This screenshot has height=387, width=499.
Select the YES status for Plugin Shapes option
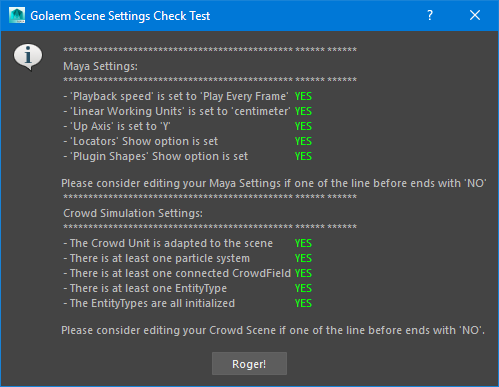tap(303, 156)
